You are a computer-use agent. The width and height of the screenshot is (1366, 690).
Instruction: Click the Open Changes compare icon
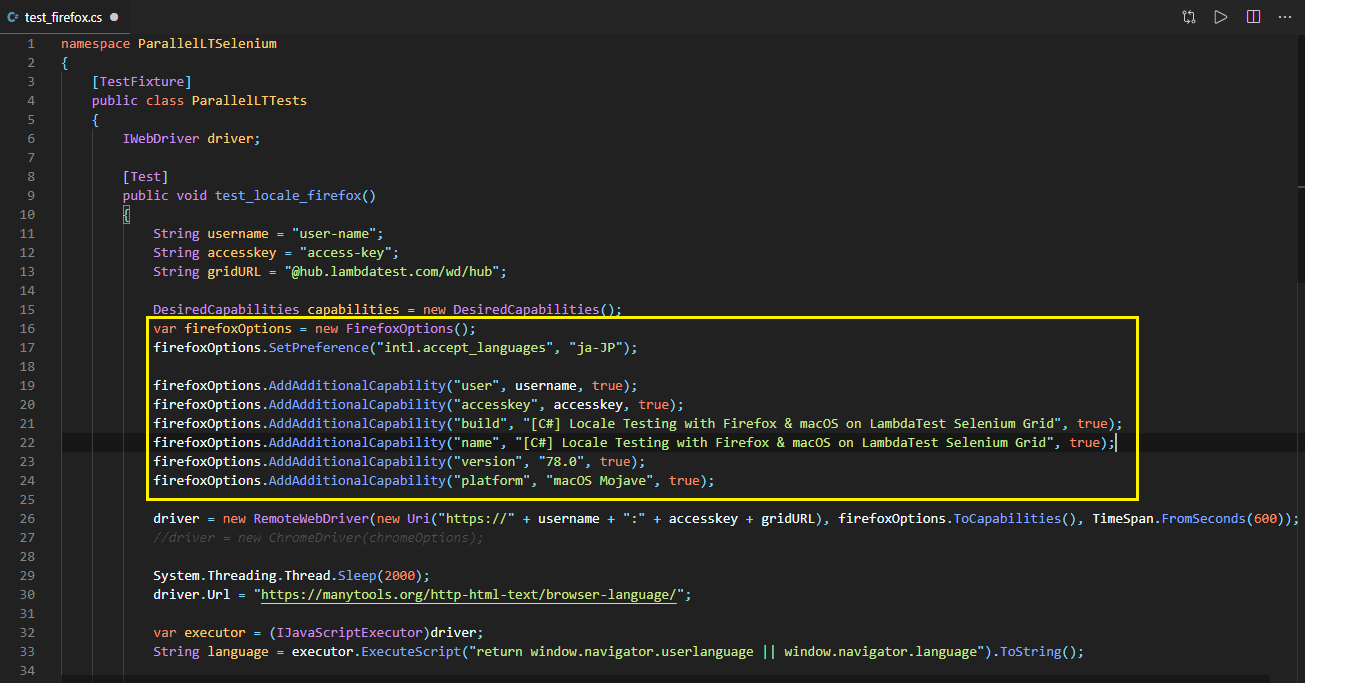(x=1189, y=17)
